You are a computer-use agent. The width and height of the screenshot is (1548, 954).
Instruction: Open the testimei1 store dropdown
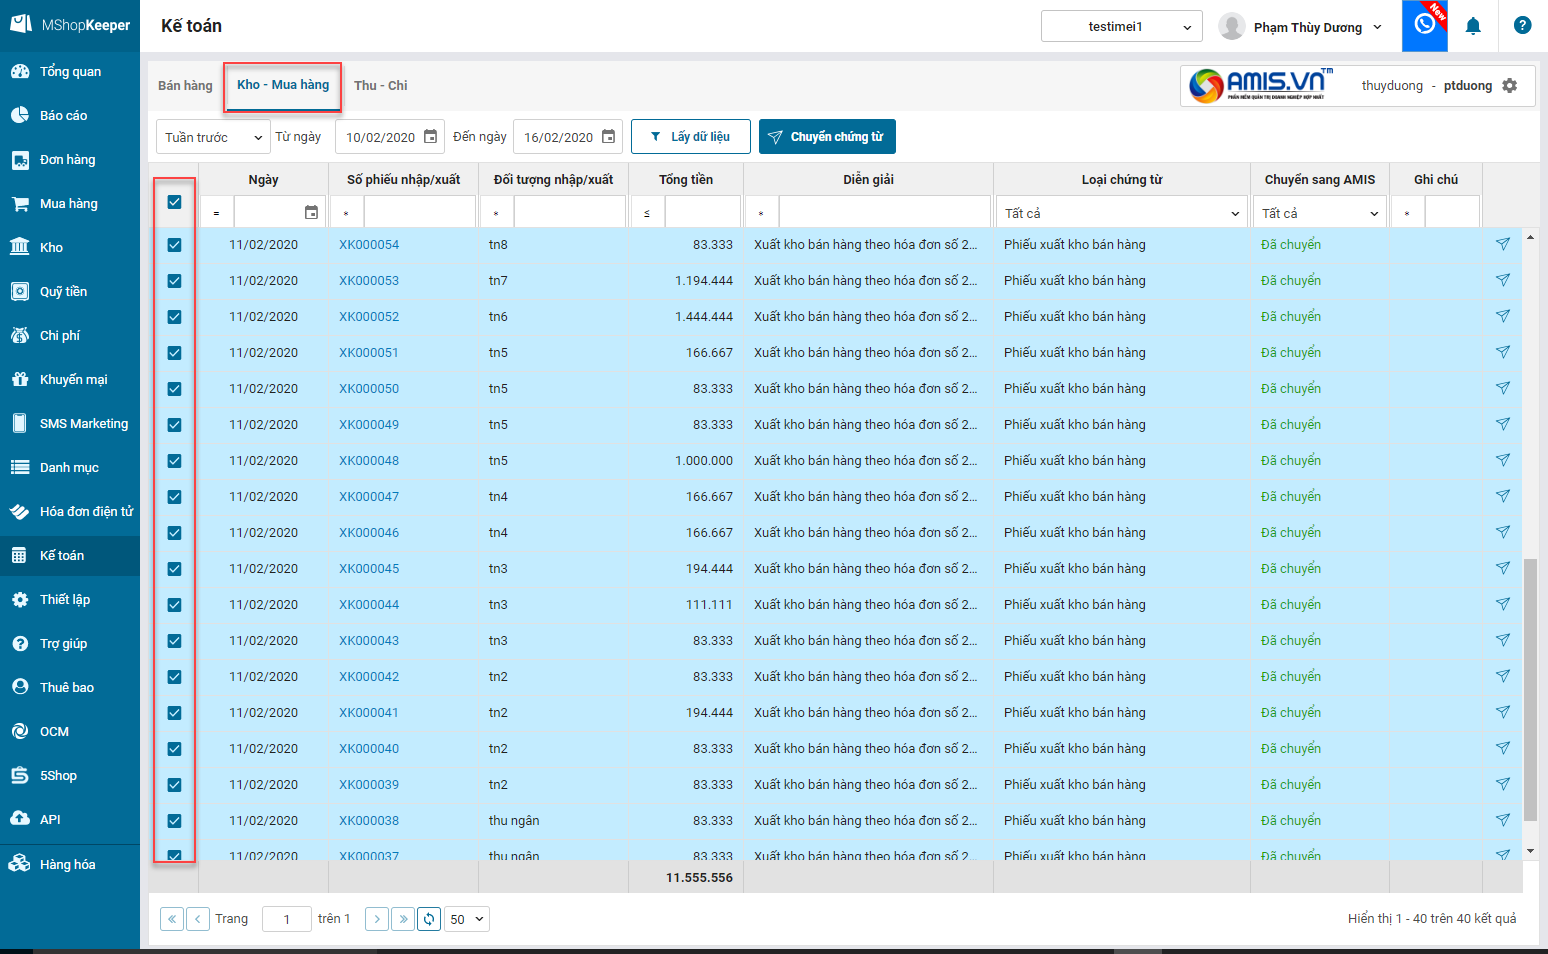[1121, 27]
